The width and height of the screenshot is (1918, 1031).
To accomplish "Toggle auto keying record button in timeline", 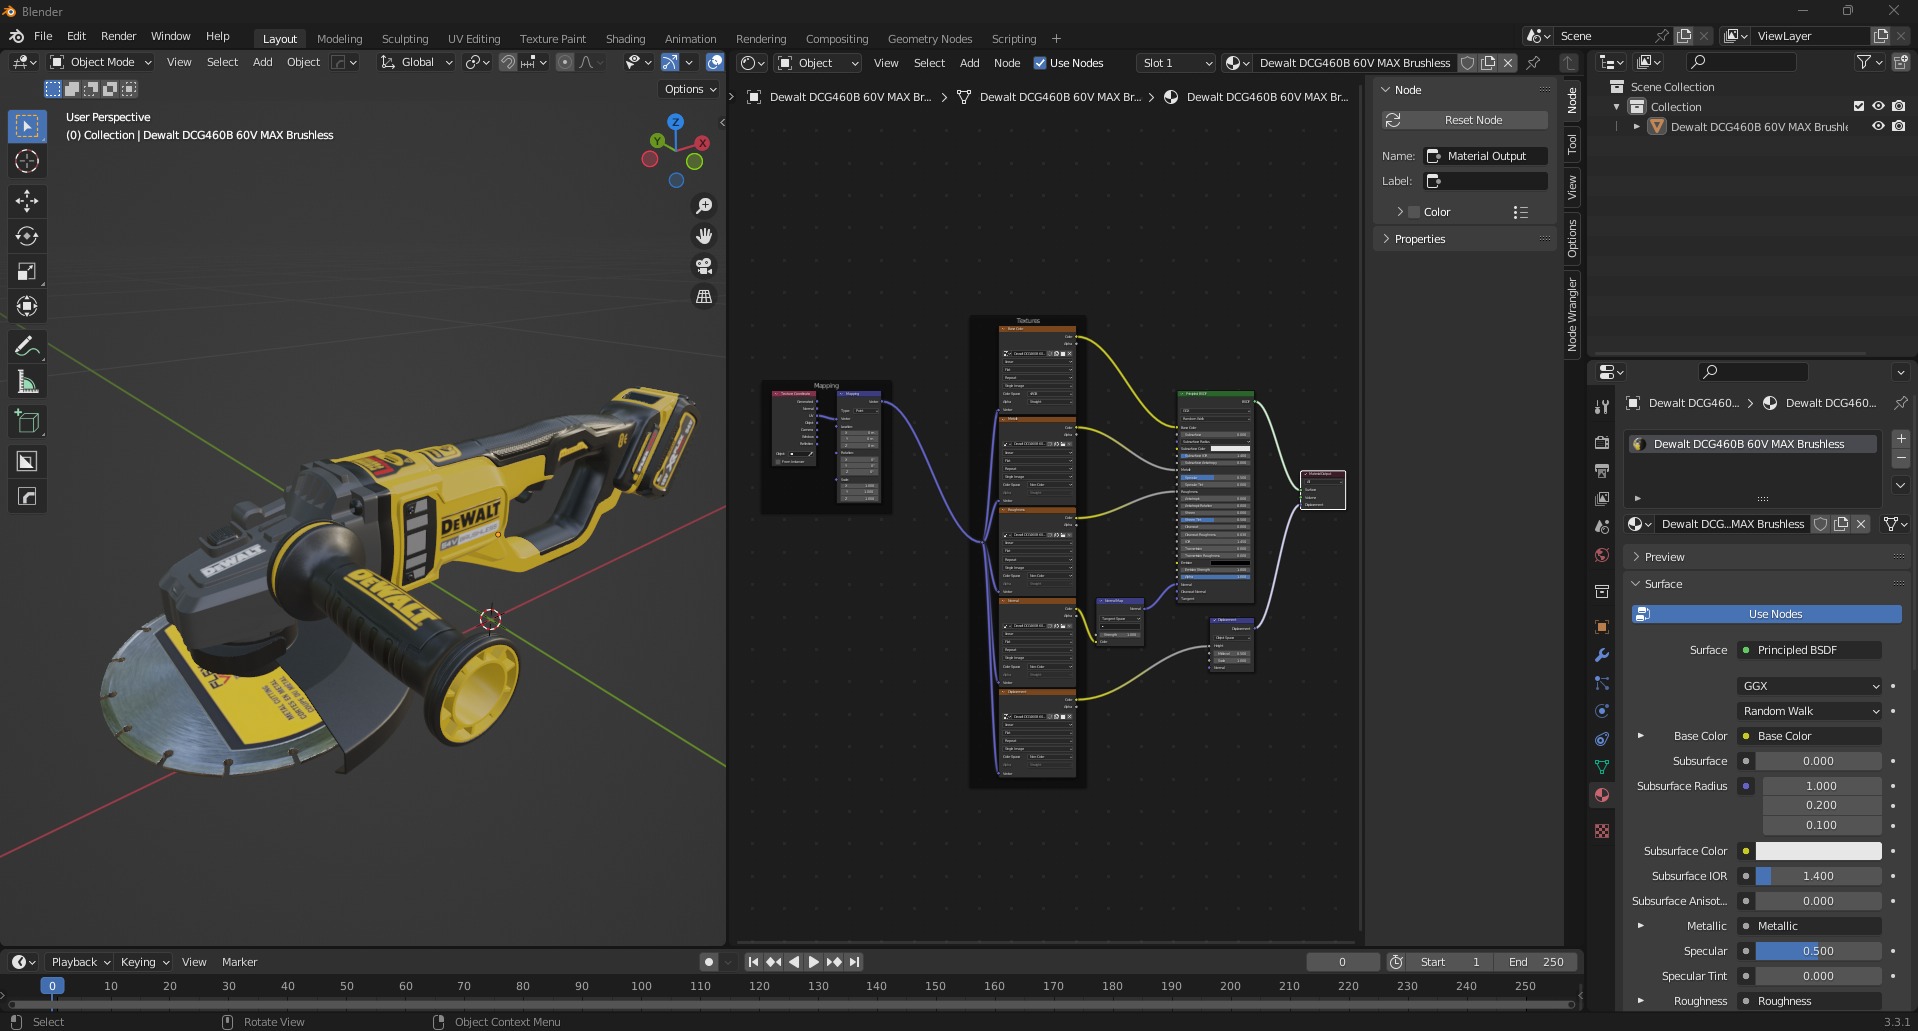I will (709, 962).
